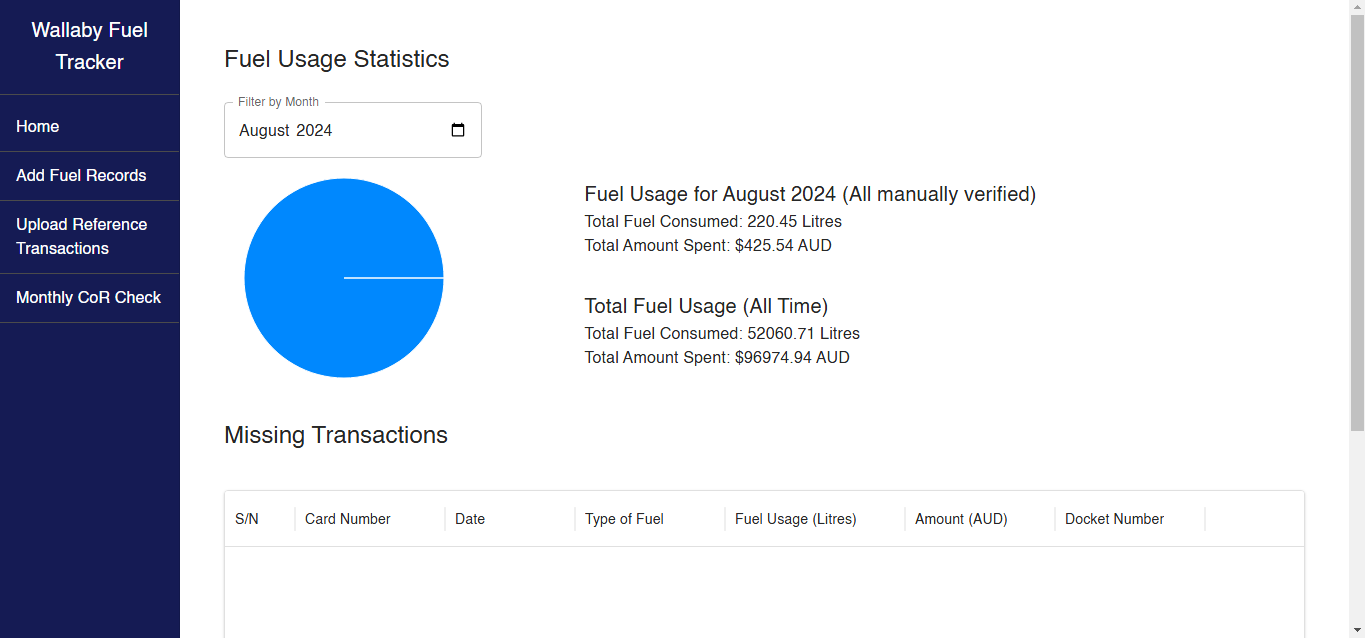Sort by S/N column header
Screen dimensions: 1365x638
tap(247, 519)
